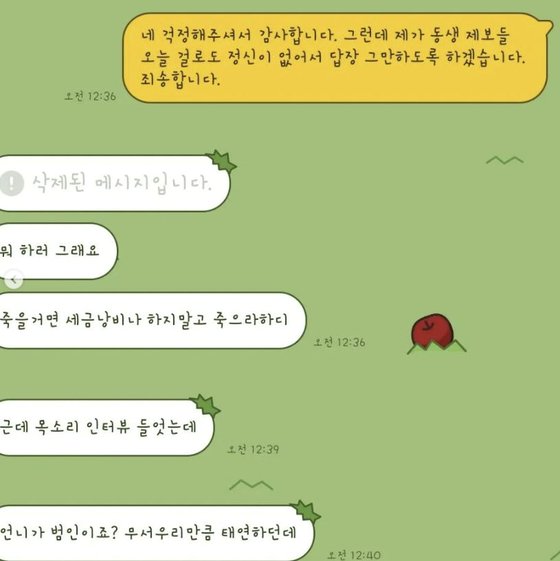Click the 오전 12:36 timestamp beside yellow bubble
Image resolution: width=560 pixels, height=561 pixels.
pos(90,96)
